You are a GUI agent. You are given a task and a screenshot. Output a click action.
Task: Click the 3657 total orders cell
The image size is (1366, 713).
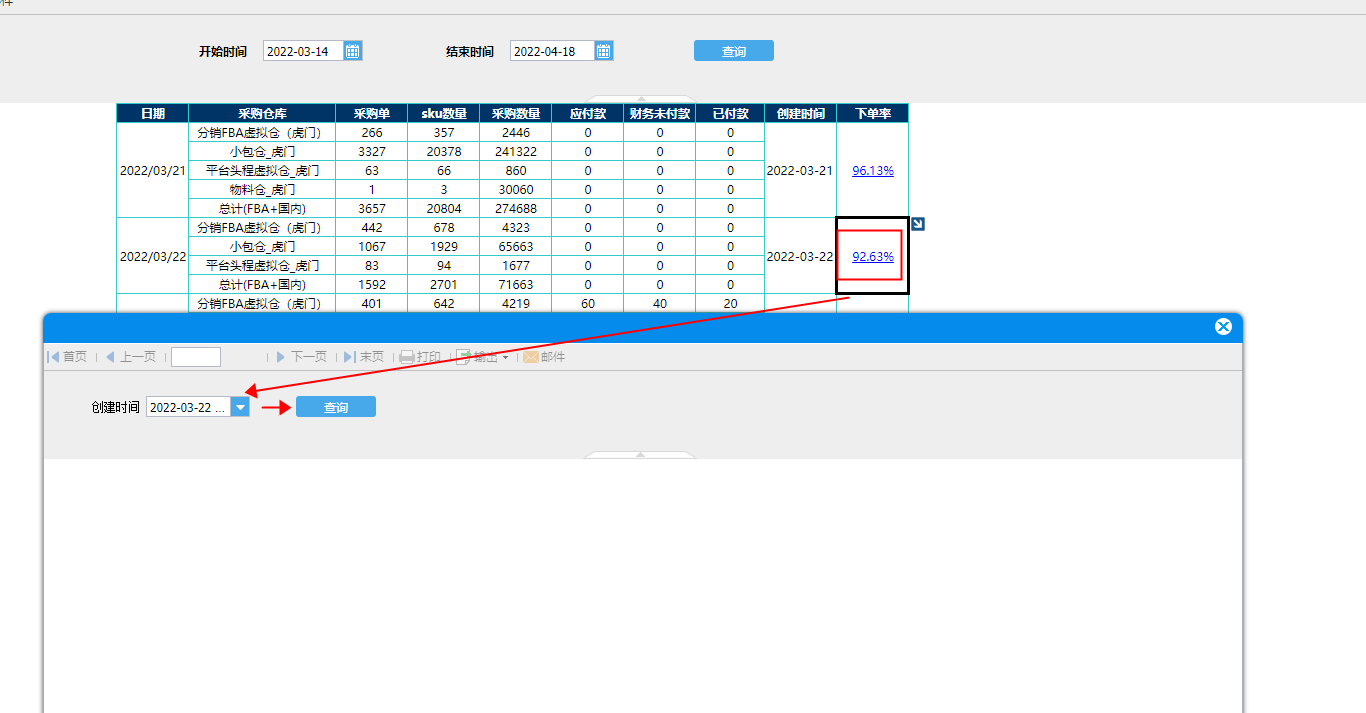pyautogui.click(x=372, y=209)
